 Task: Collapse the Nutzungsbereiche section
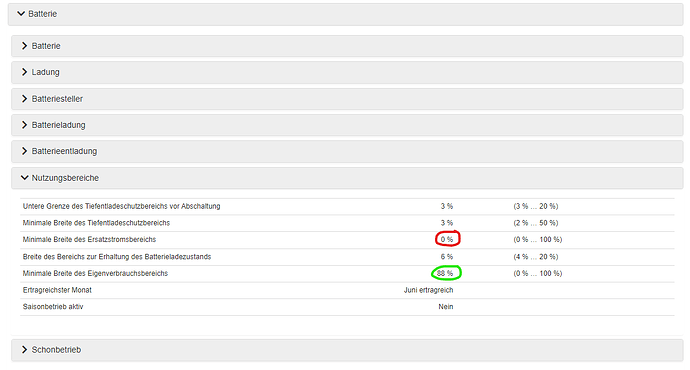(x=347, y=178)
